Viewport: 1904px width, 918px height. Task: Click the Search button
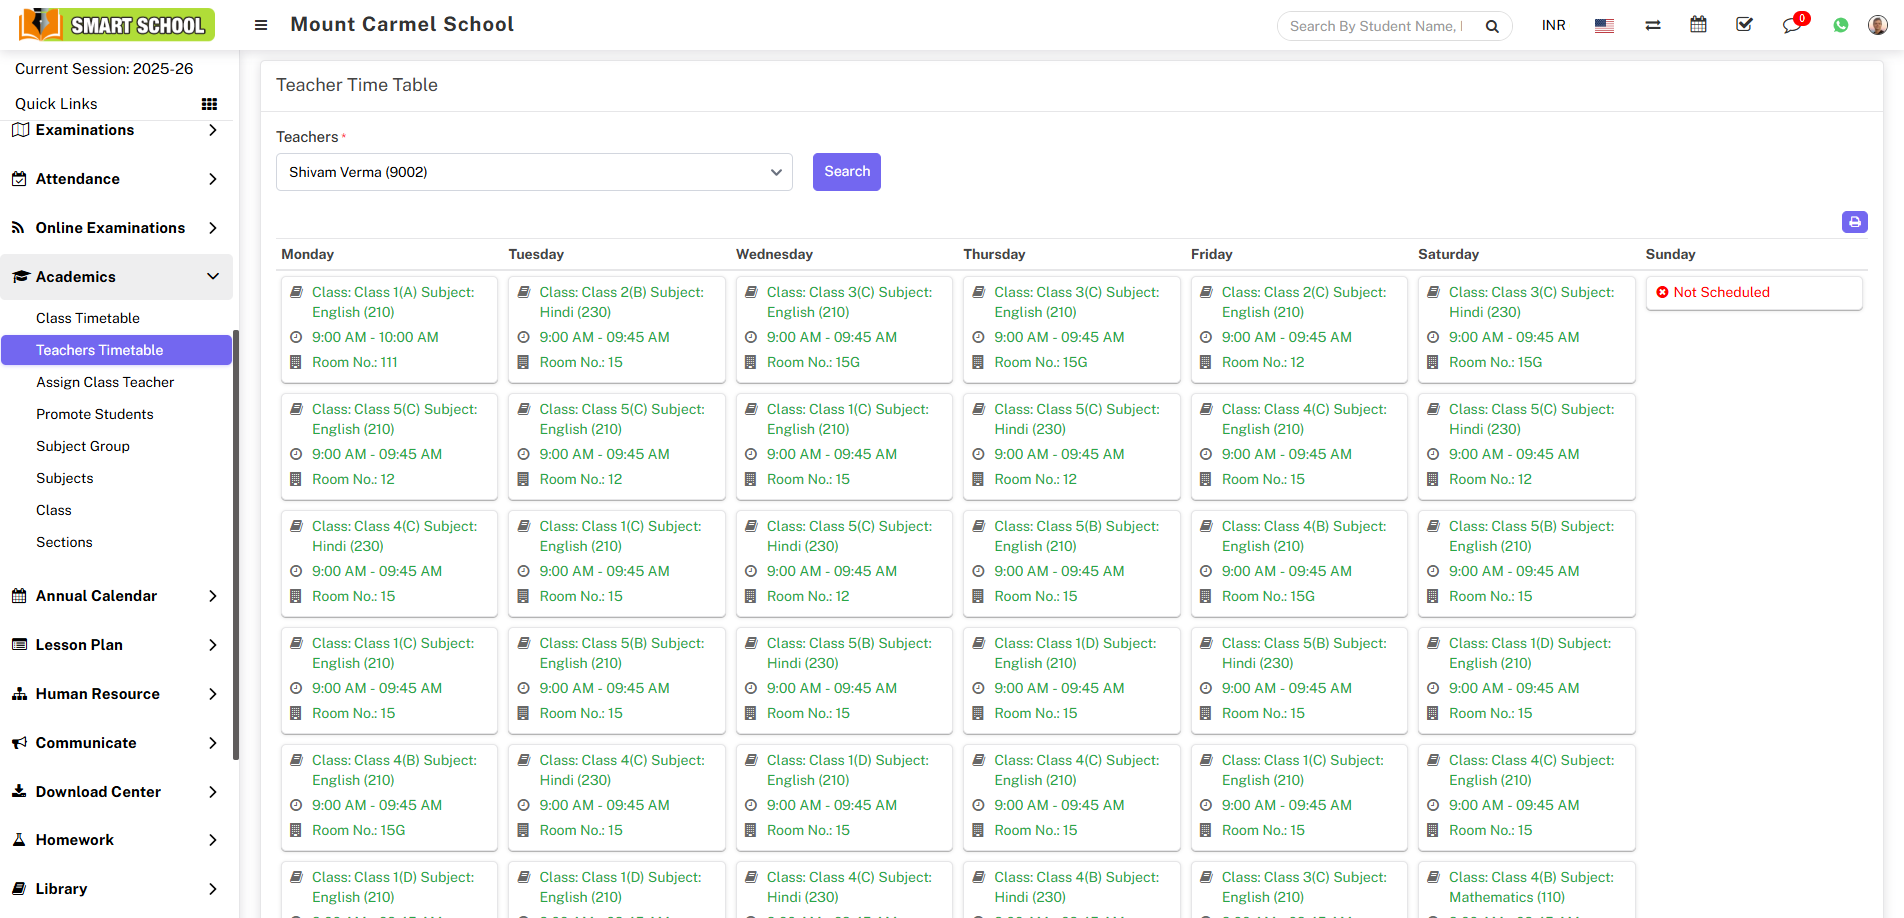pos(846,172)
